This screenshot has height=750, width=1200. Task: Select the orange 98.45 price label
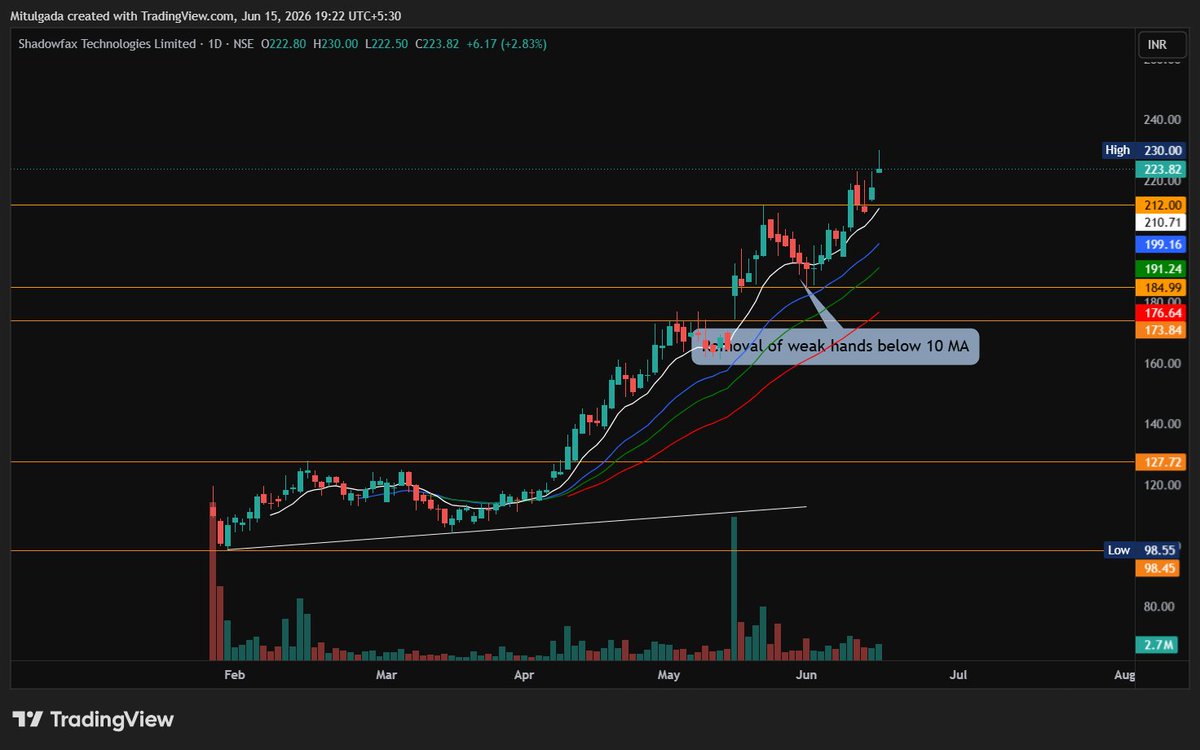(x=1160, y=567)
